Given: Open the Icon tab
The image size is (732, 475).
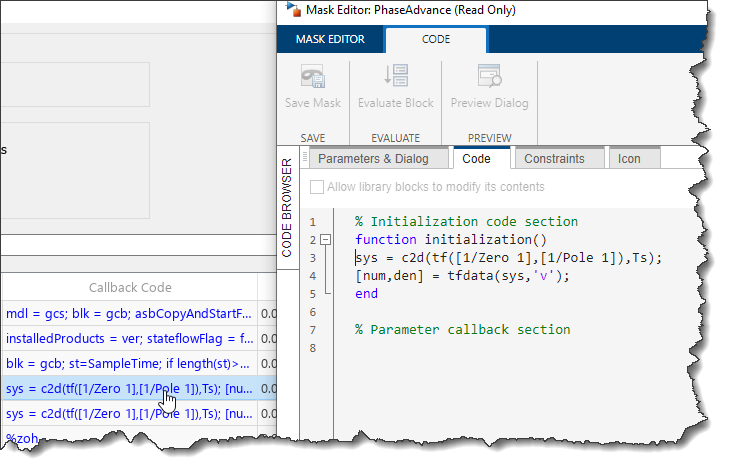Looking at the screenshot, I should point(629,158).
